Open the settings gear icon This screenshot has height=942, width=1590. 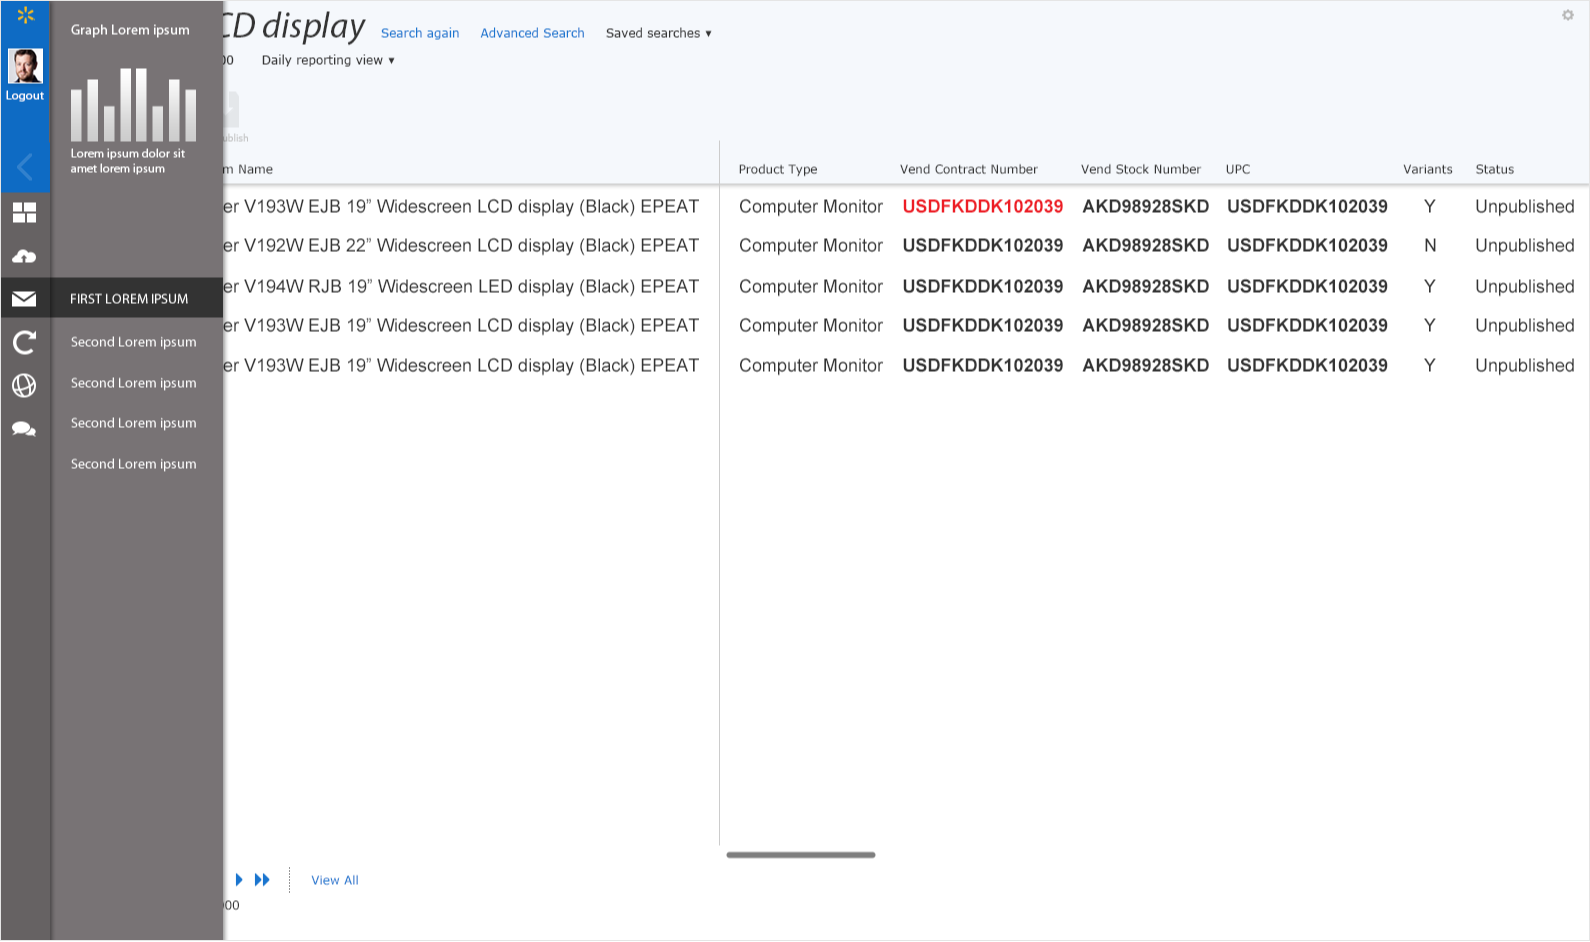point(1567,15)
